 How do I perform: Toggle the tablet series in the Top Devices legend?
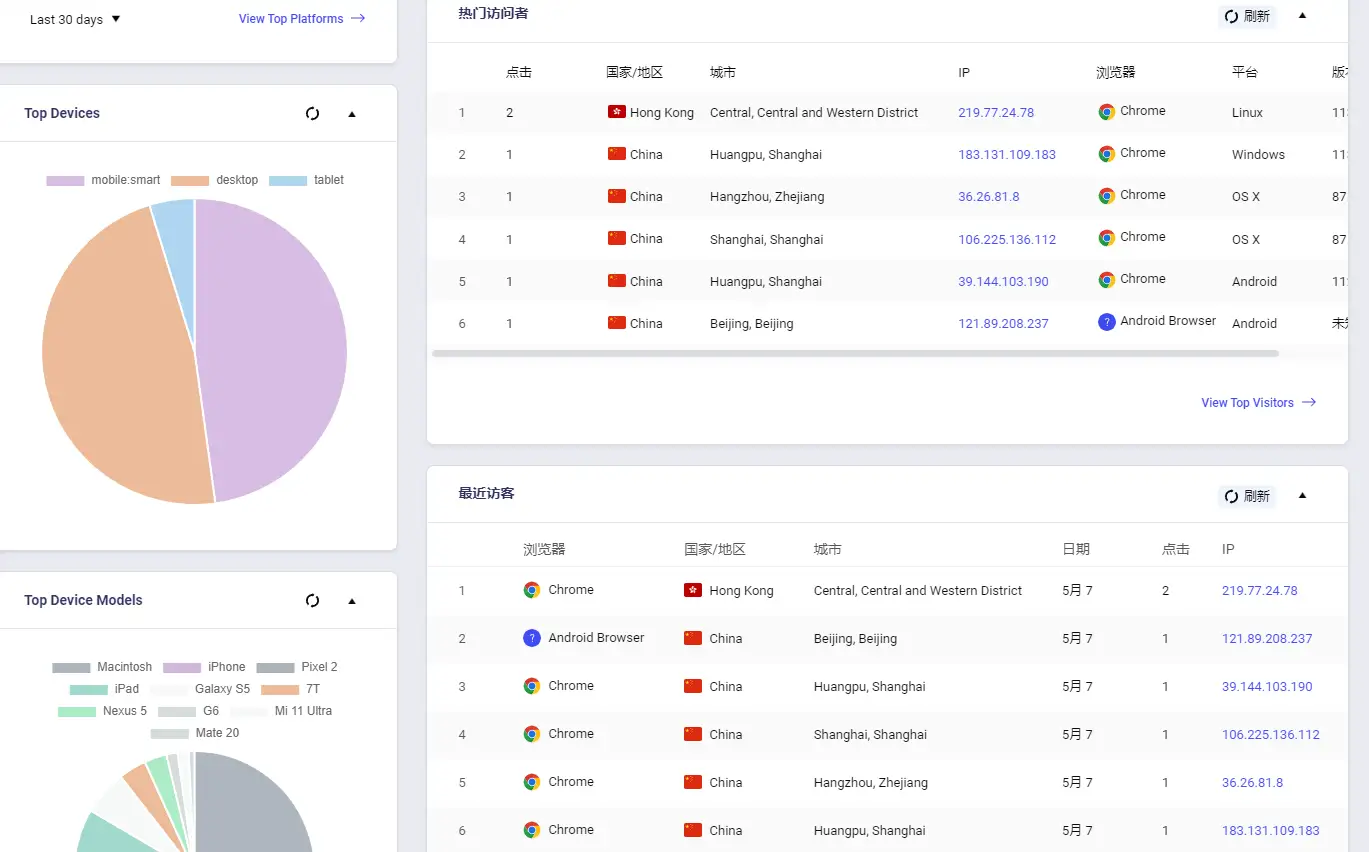tap(306, 180)
